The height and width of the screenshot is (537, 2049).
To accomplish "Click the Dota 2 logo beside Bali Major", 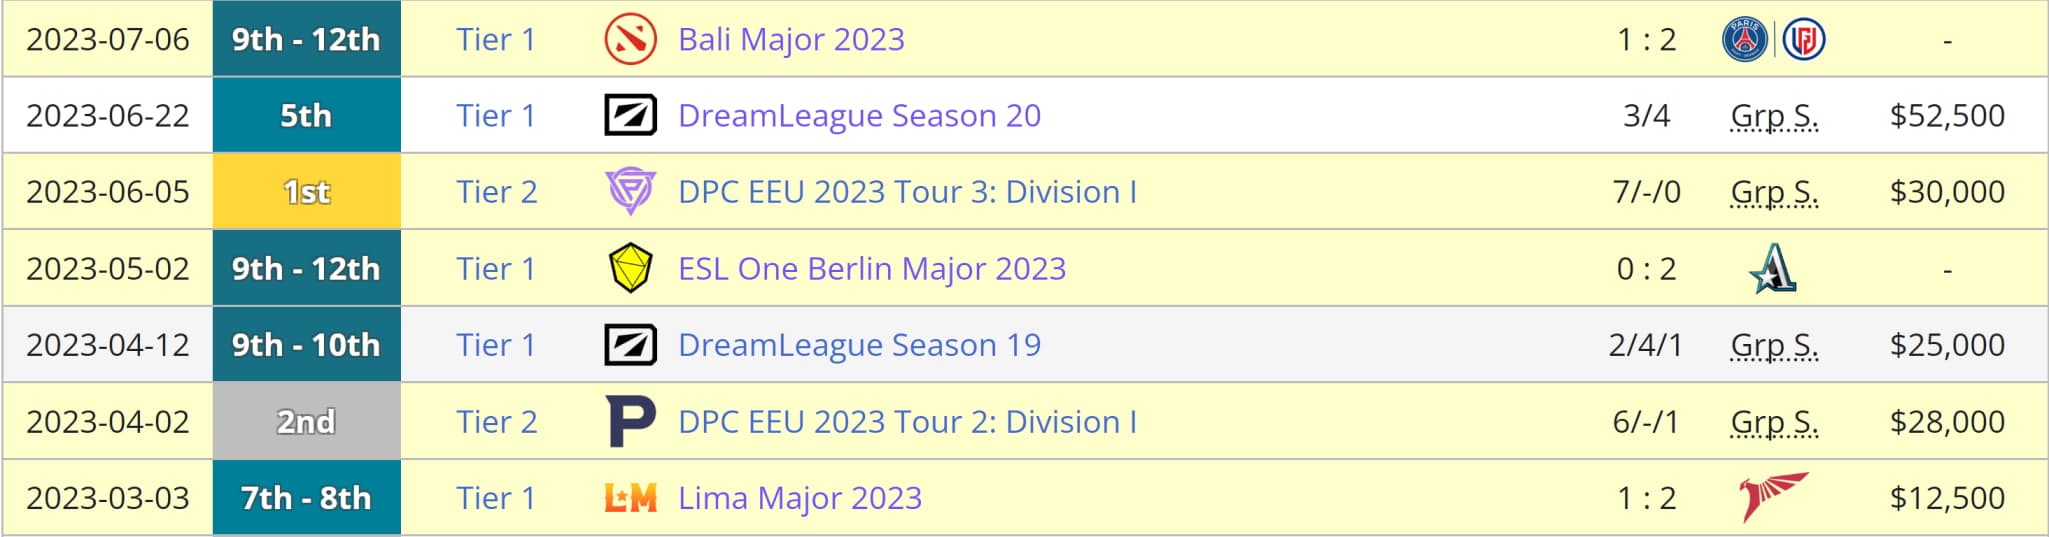I will pos(630,40).
